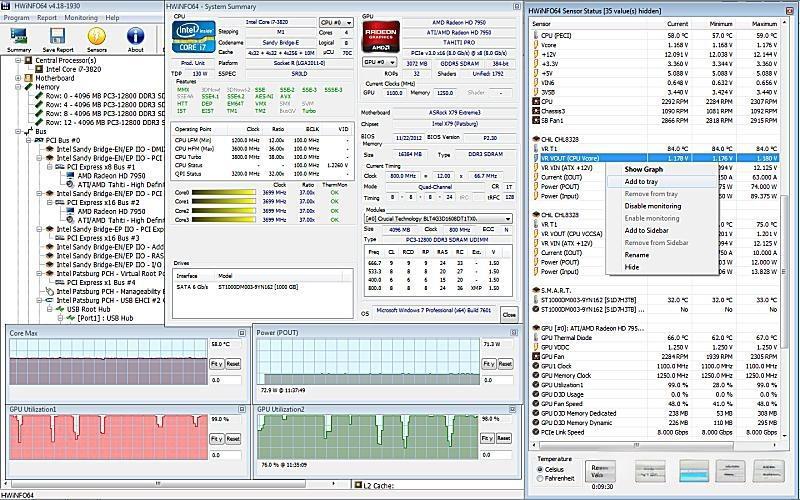Click the rightmost icon in sensor bottom toolbar
Screen dimensions: 800x500
(768, 471)
